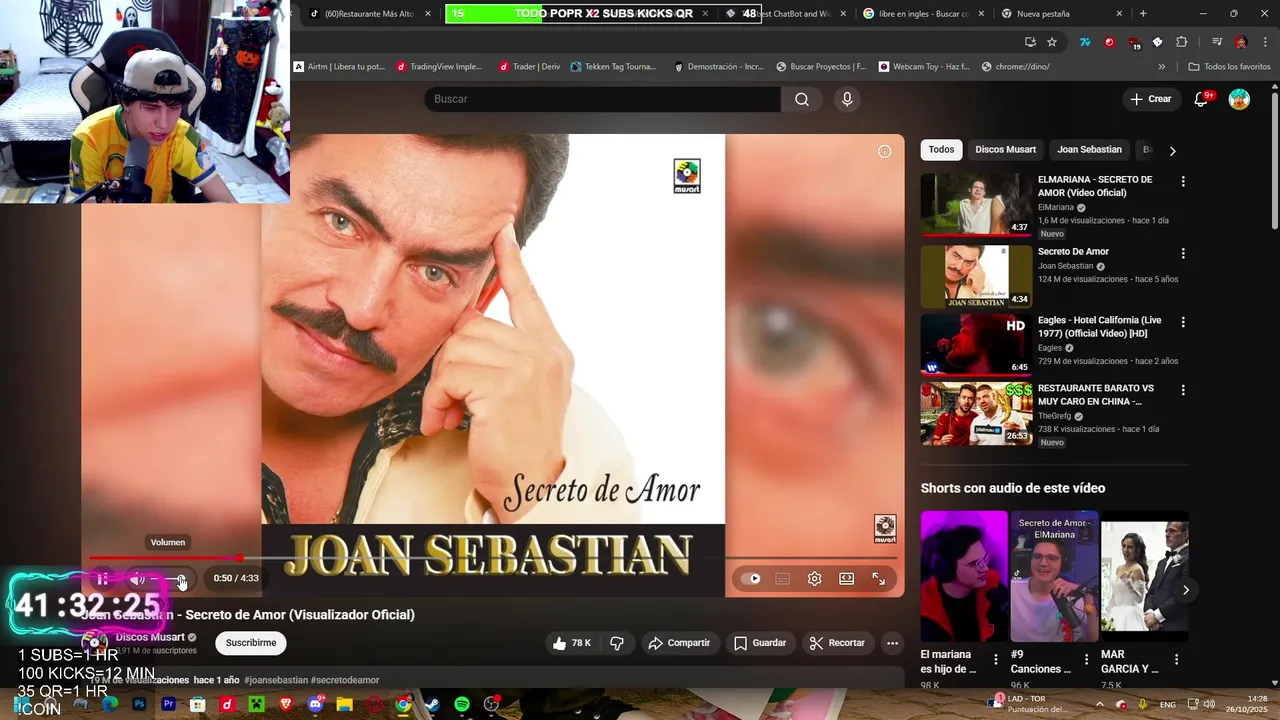Open the media control icon in Chrome toolbar
Image resolution: width=1280 pixels, height=720 pixels.
pos(1216,42)
